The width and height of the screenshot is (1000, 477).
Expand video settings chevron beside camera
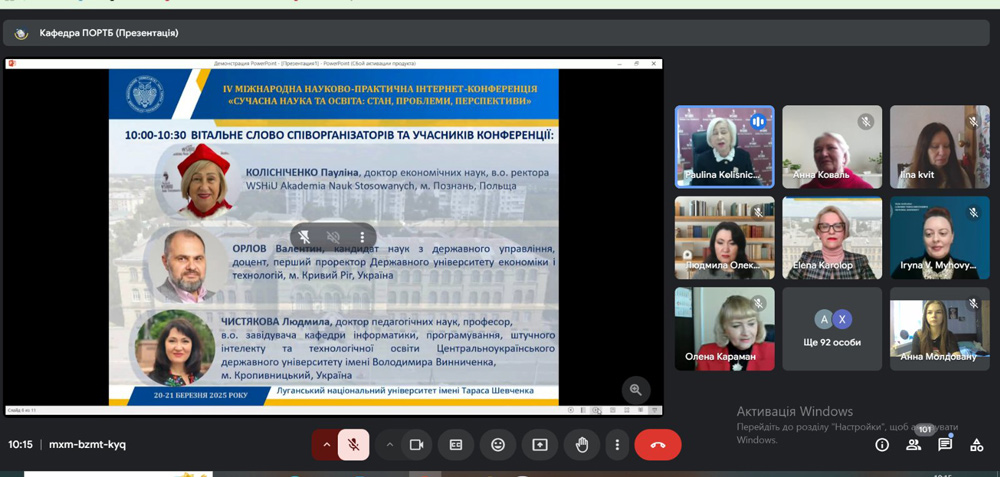tap(390, 445)
